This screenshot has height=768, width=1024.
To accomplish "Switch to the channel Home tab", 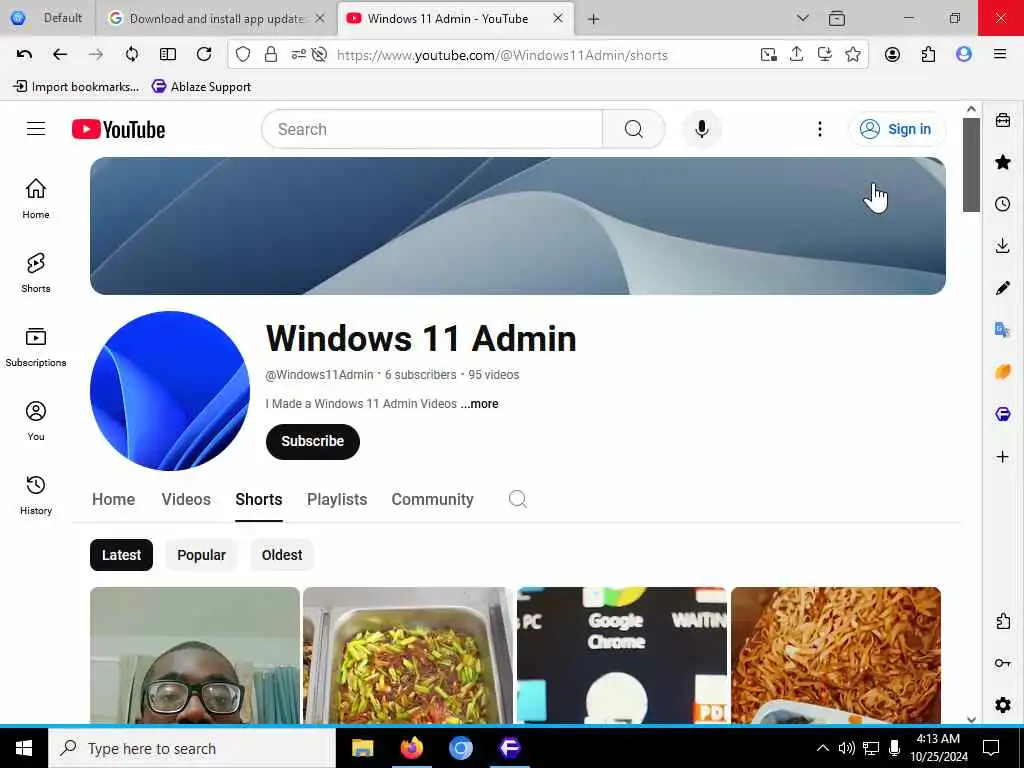I will point(114,499).
